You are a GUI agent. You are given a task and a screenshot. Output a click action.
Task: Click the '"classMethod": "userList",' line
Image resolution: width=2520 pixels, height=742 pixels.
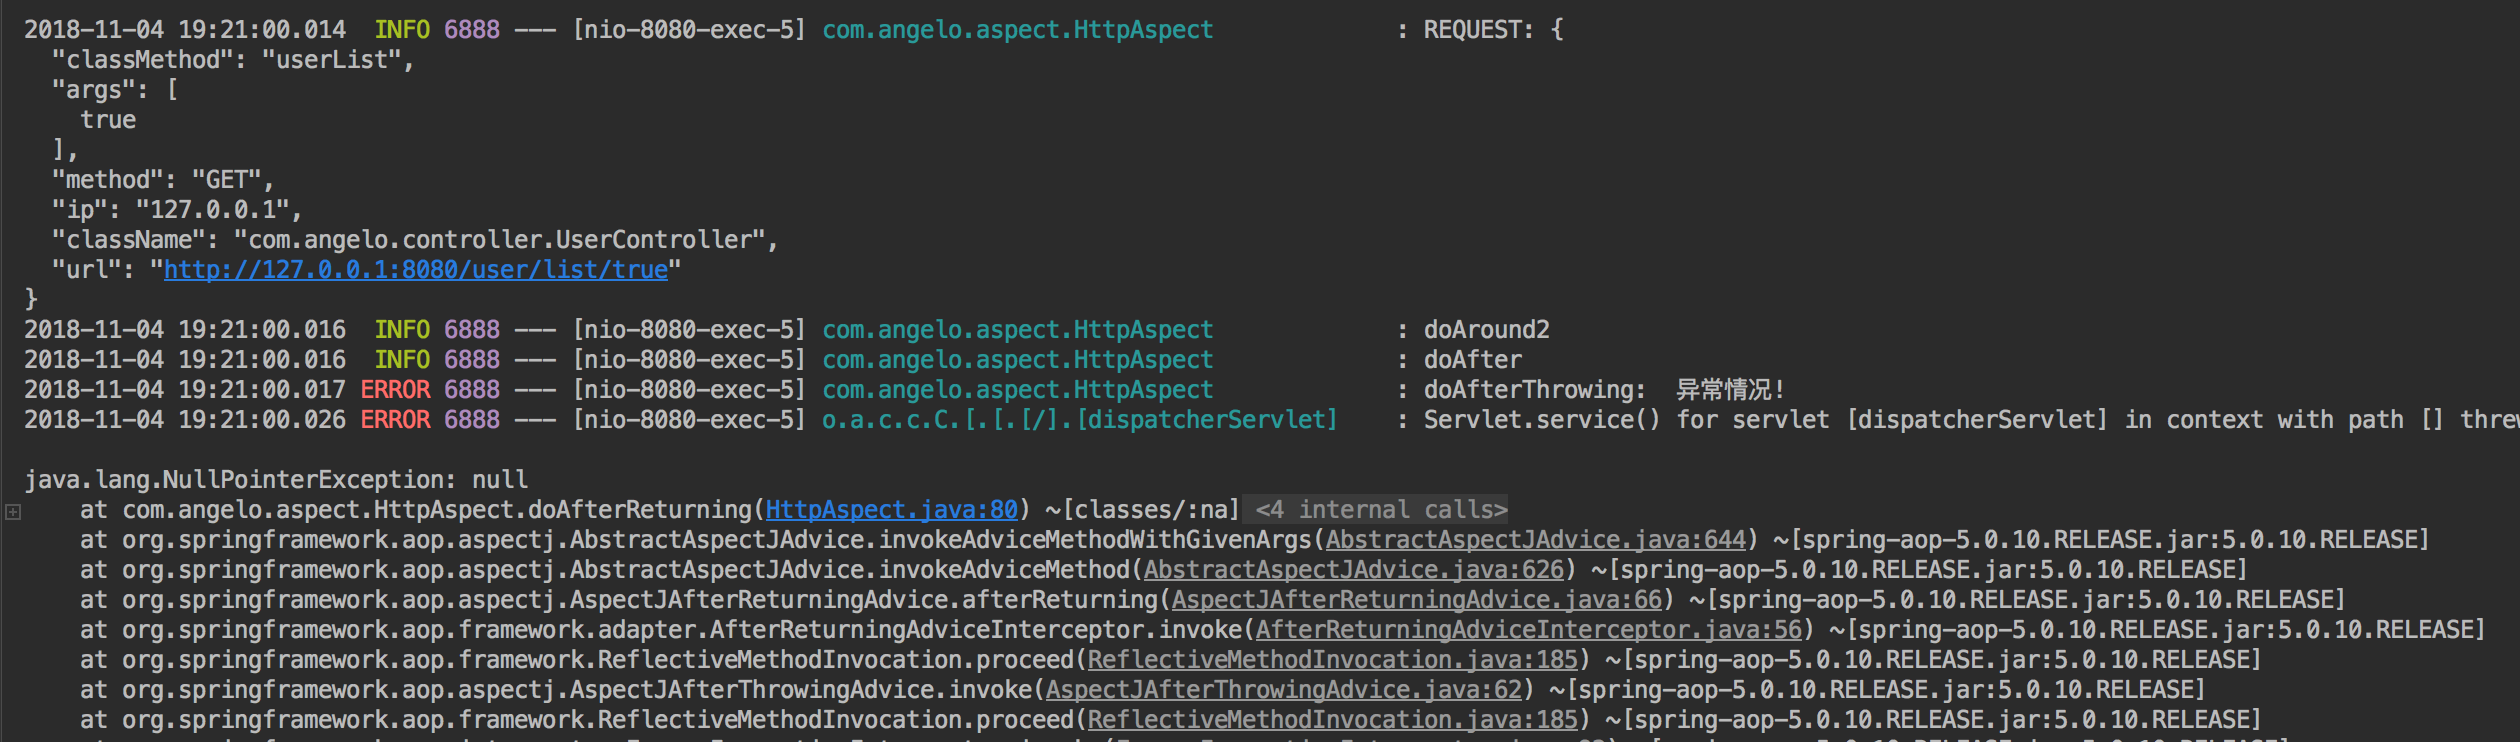point(232,60)
